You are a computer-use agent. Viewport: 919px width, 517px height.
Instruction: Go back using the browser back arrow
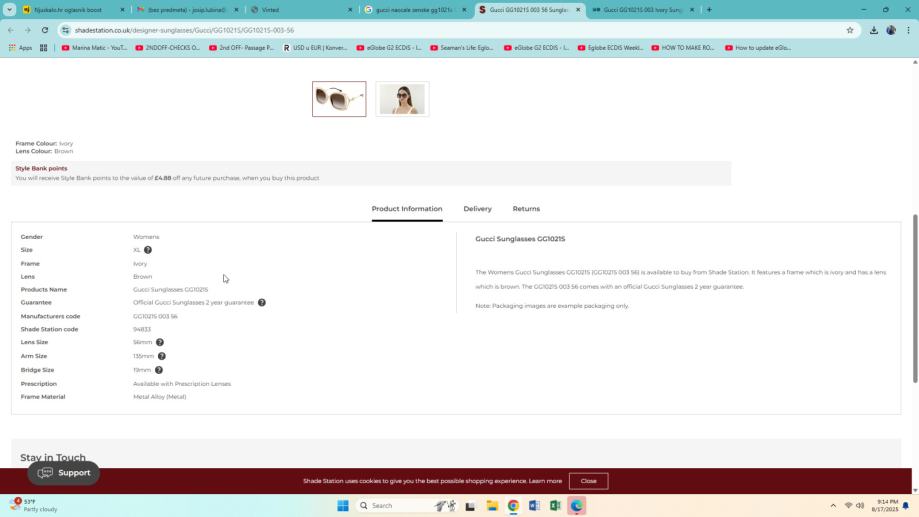coord(11,30)
